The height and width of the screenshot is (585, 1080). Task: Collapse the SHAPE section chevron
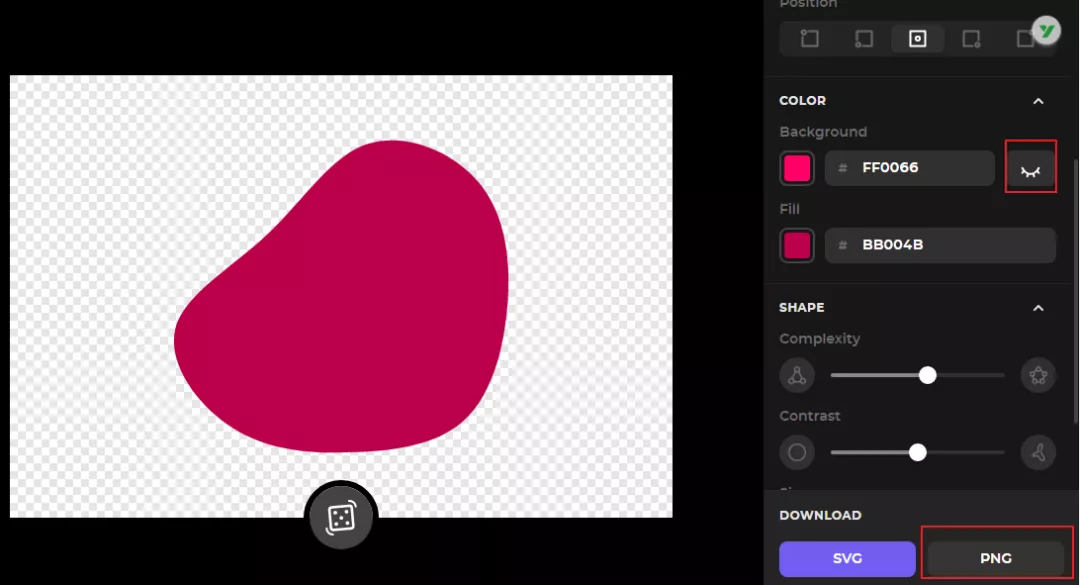click(x=1038, y=308)
